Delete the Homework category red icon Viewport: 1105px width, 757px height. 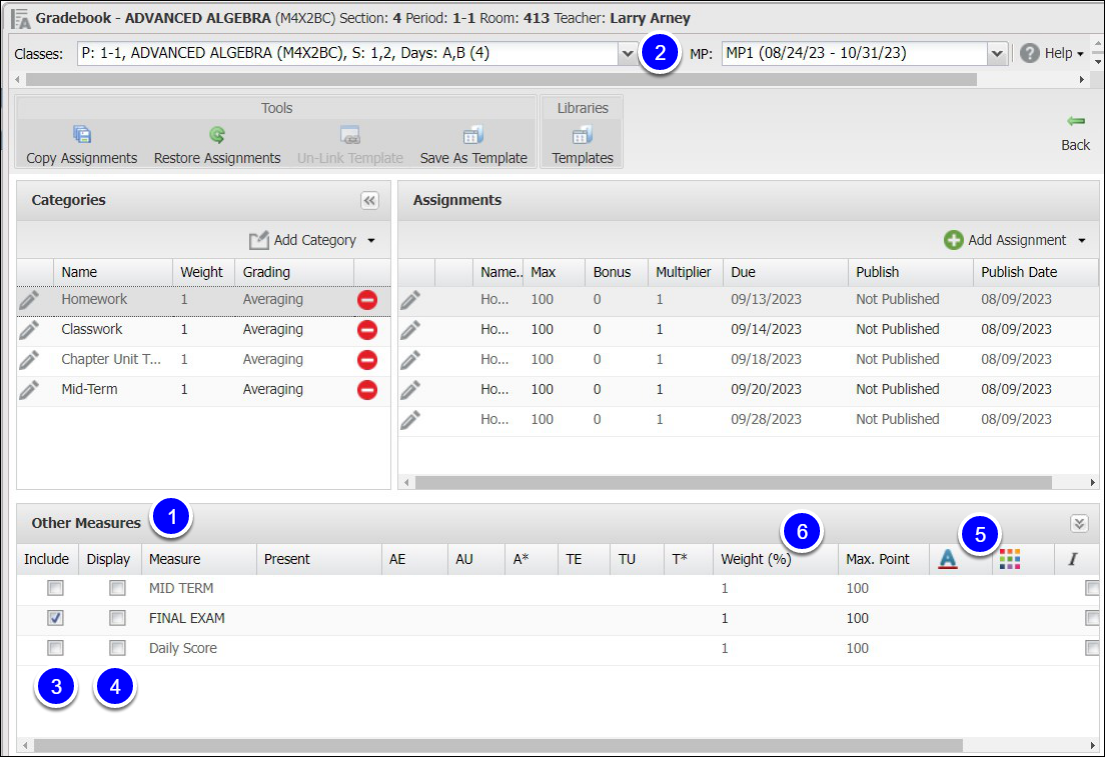coord(367,300)
